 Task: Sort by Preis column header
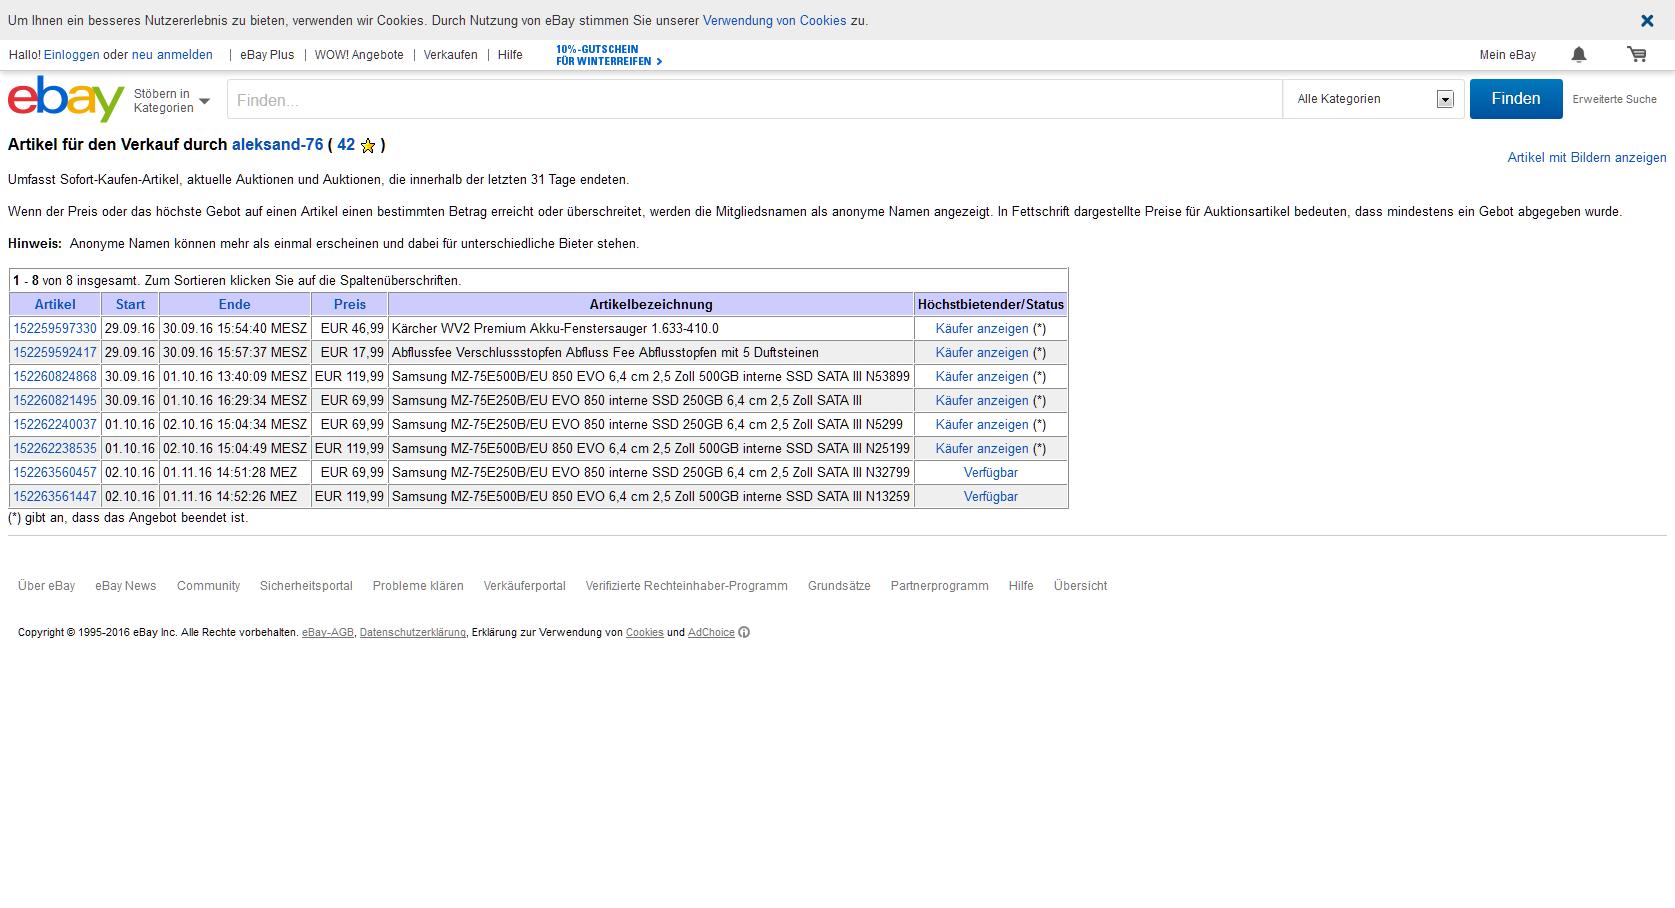(x=350, y=304)
